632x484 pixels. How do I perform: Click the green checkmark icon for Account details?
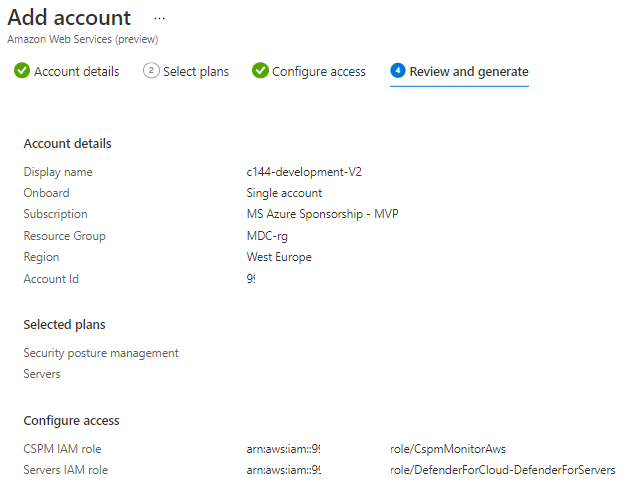click(x=21, y=71)
